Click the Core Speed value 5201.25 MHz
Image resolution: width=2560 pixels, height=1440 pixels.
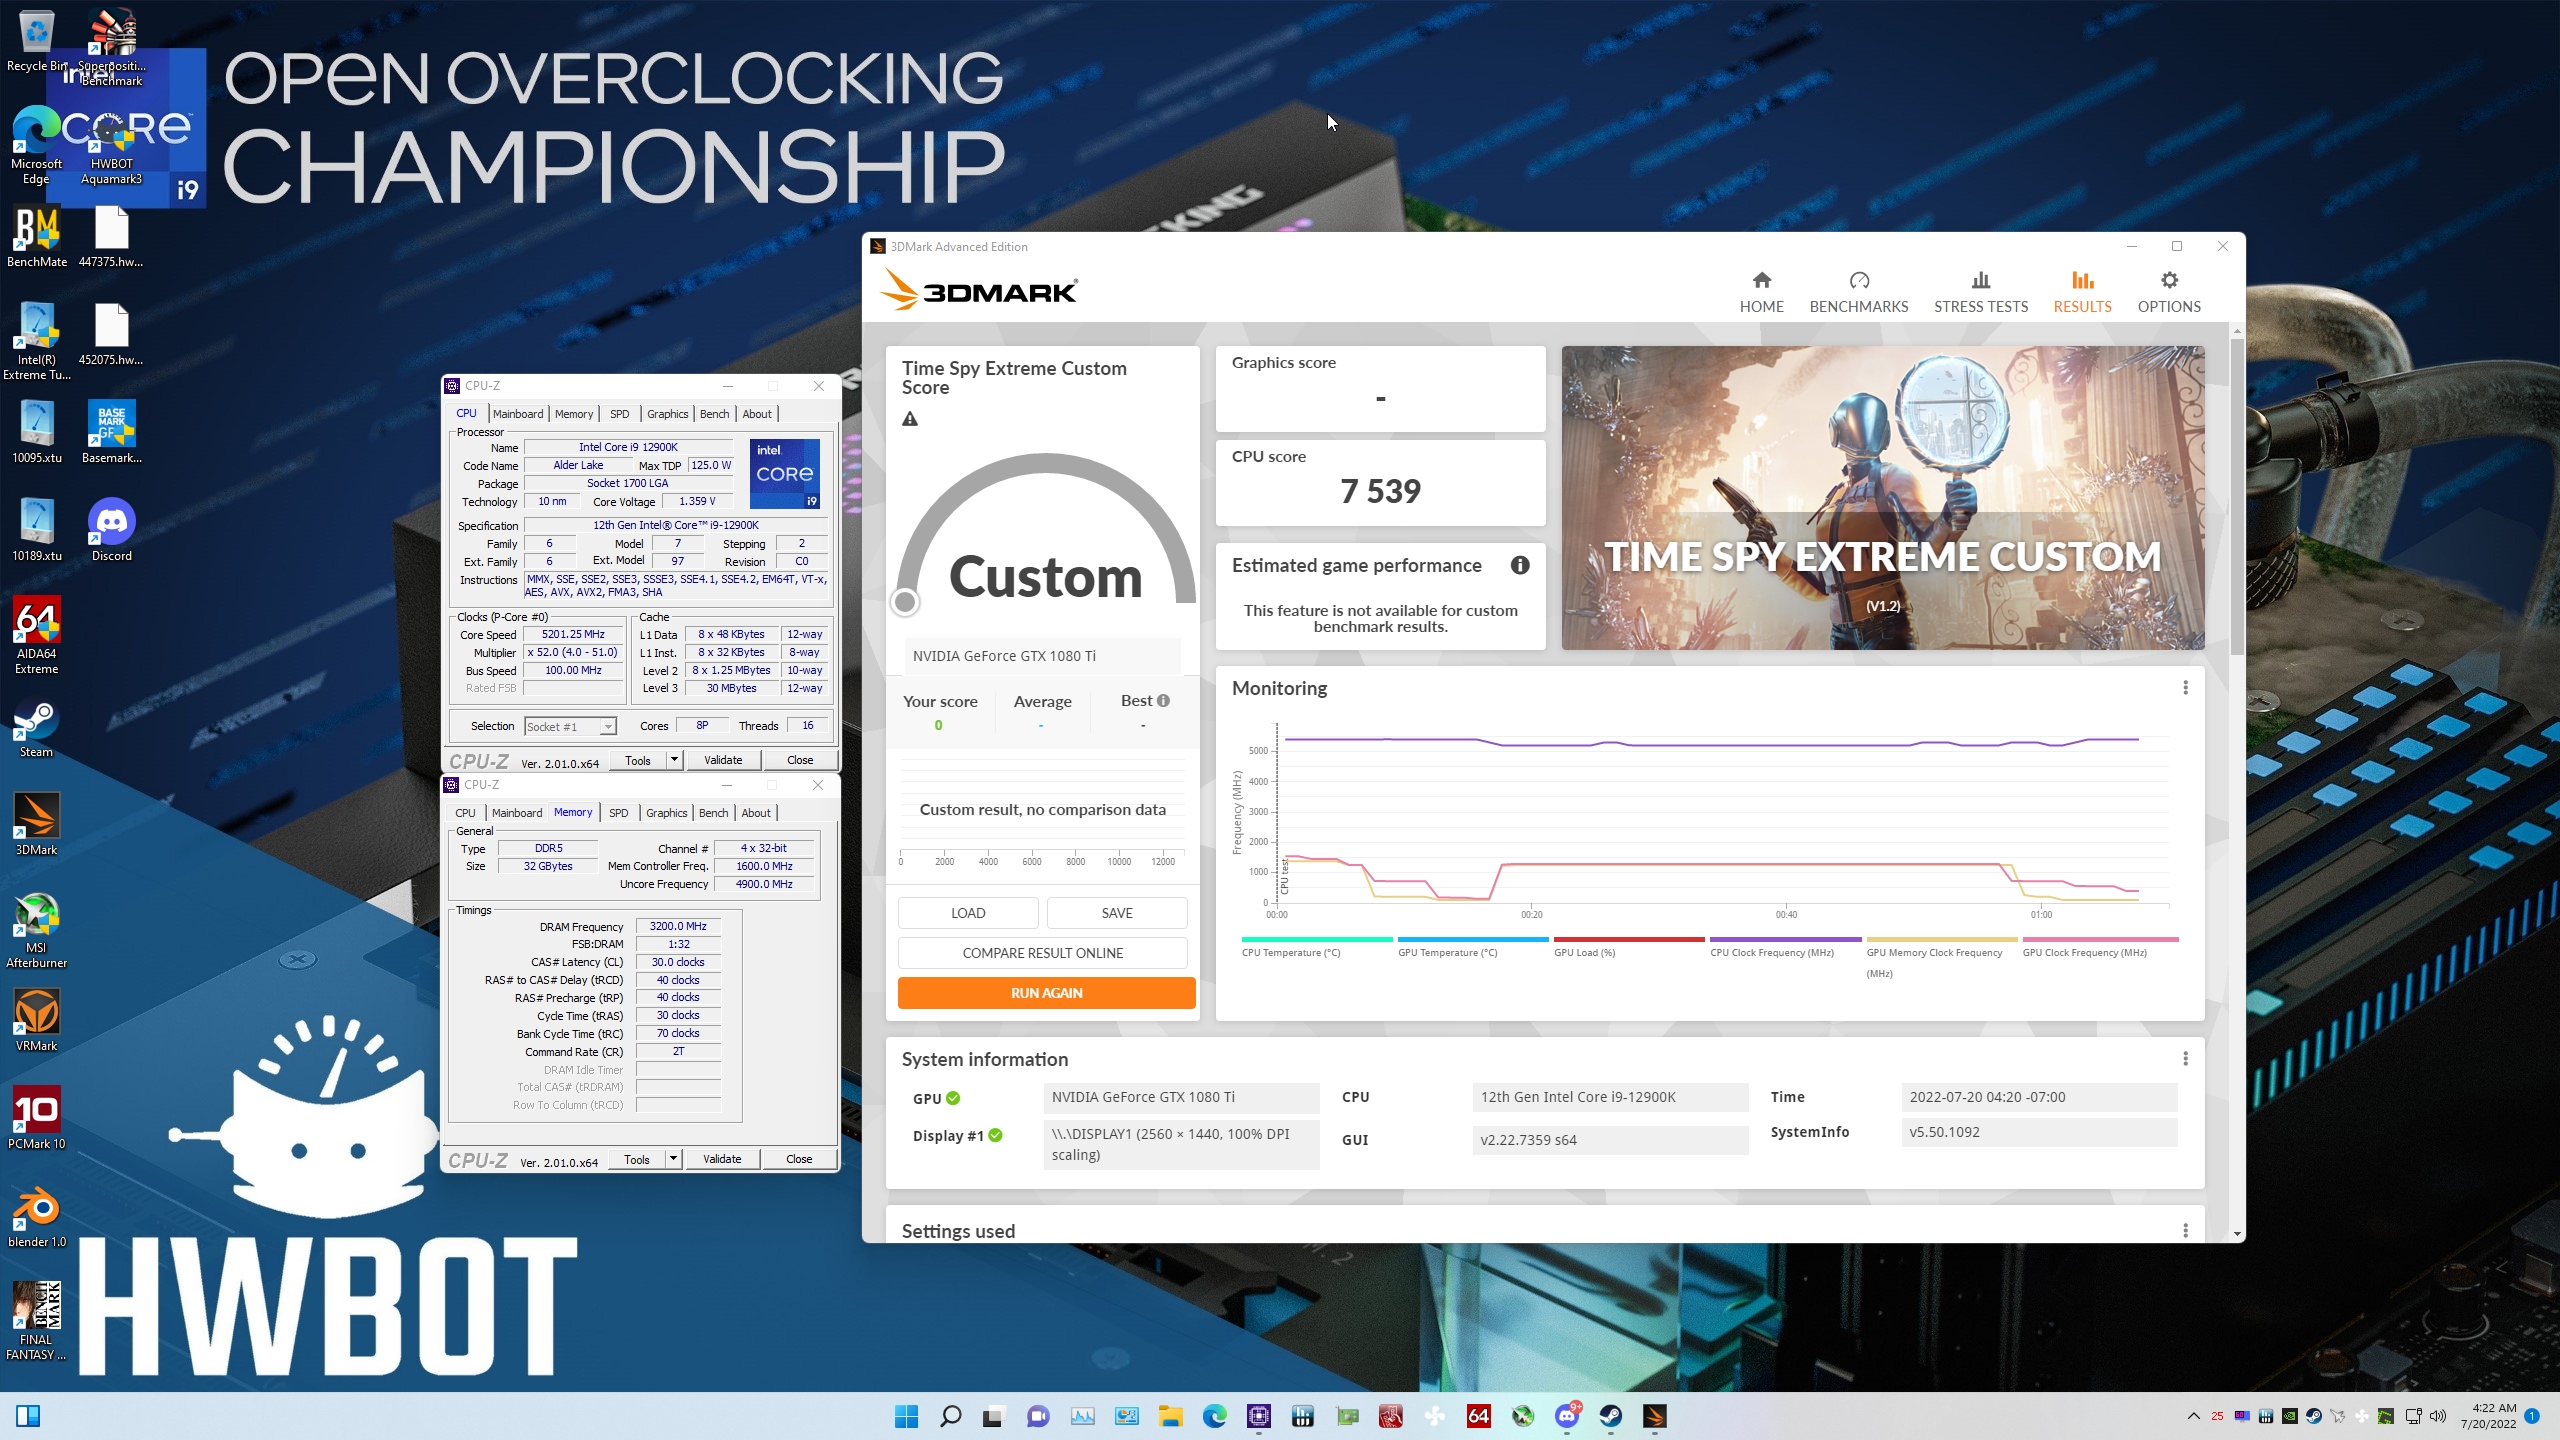(x=573, y=634)
